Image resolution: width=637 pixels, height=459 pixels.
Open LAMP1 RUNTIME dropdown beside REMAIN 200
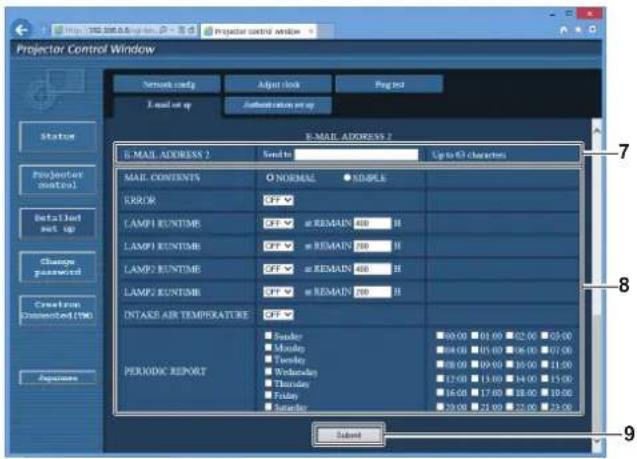point(278,246)
